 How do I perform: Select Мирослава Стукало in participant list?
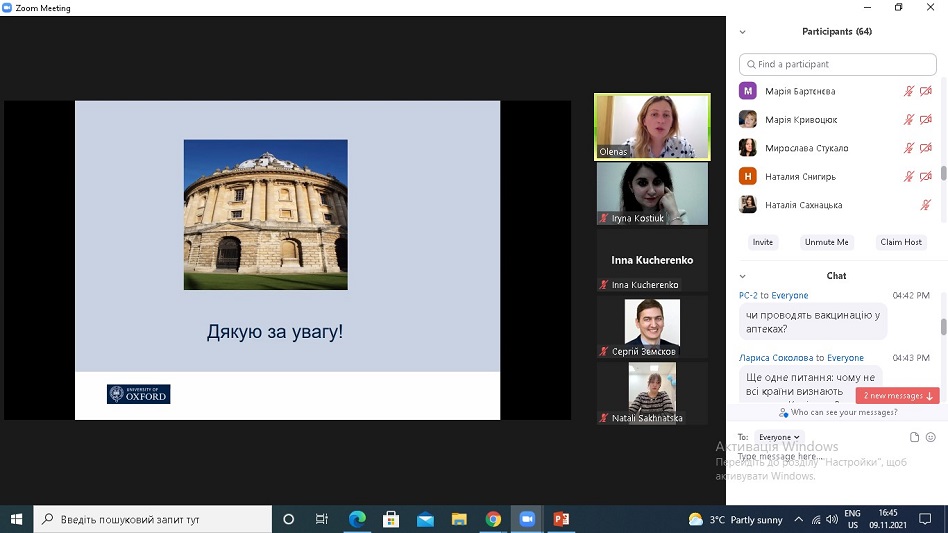coord(806,148)
